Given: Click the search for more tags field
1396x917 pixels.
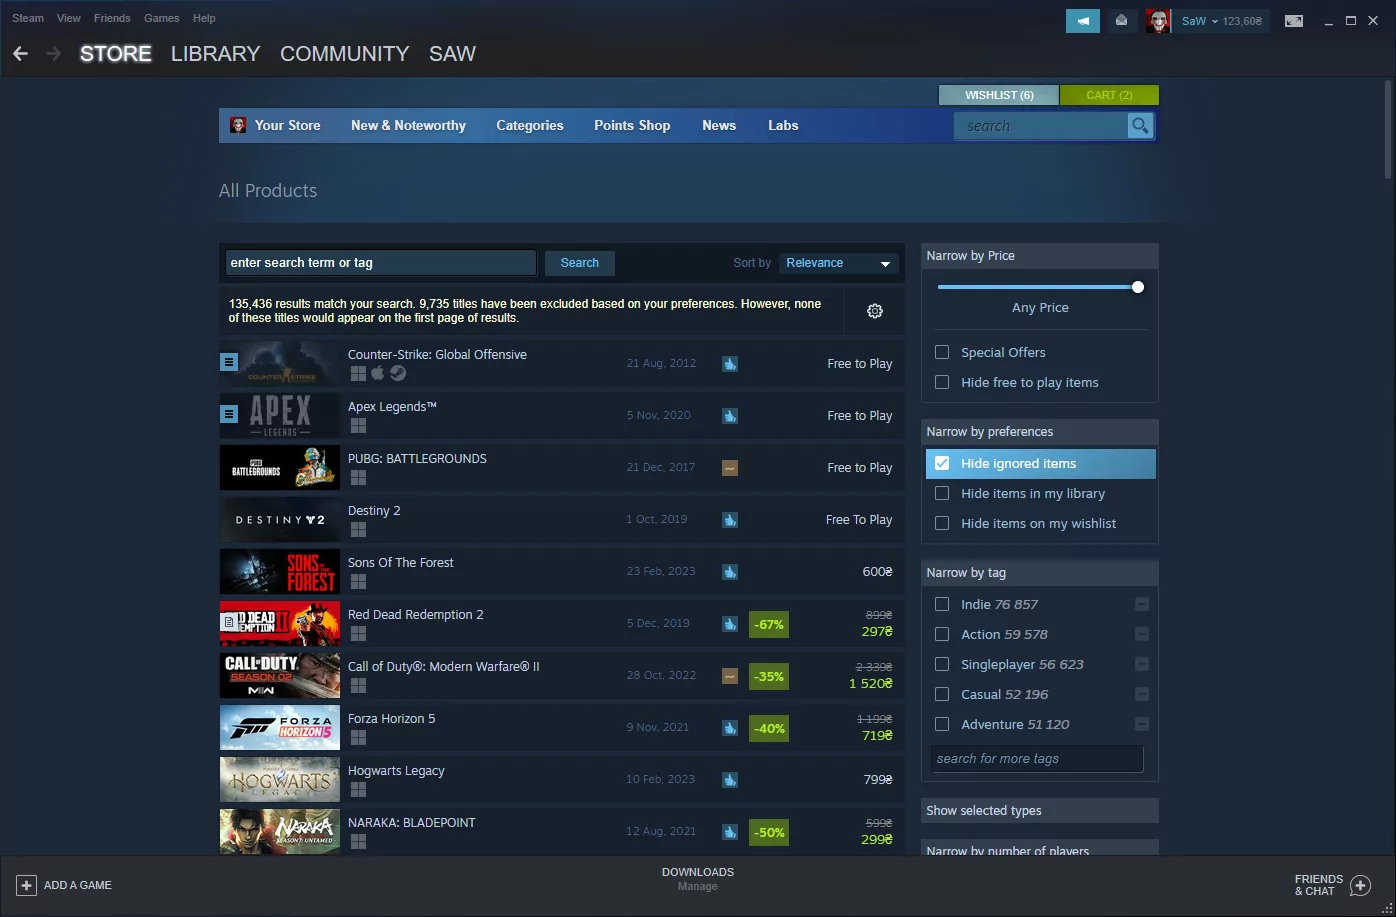Looking at the screenshot, I should [1037, 759].
